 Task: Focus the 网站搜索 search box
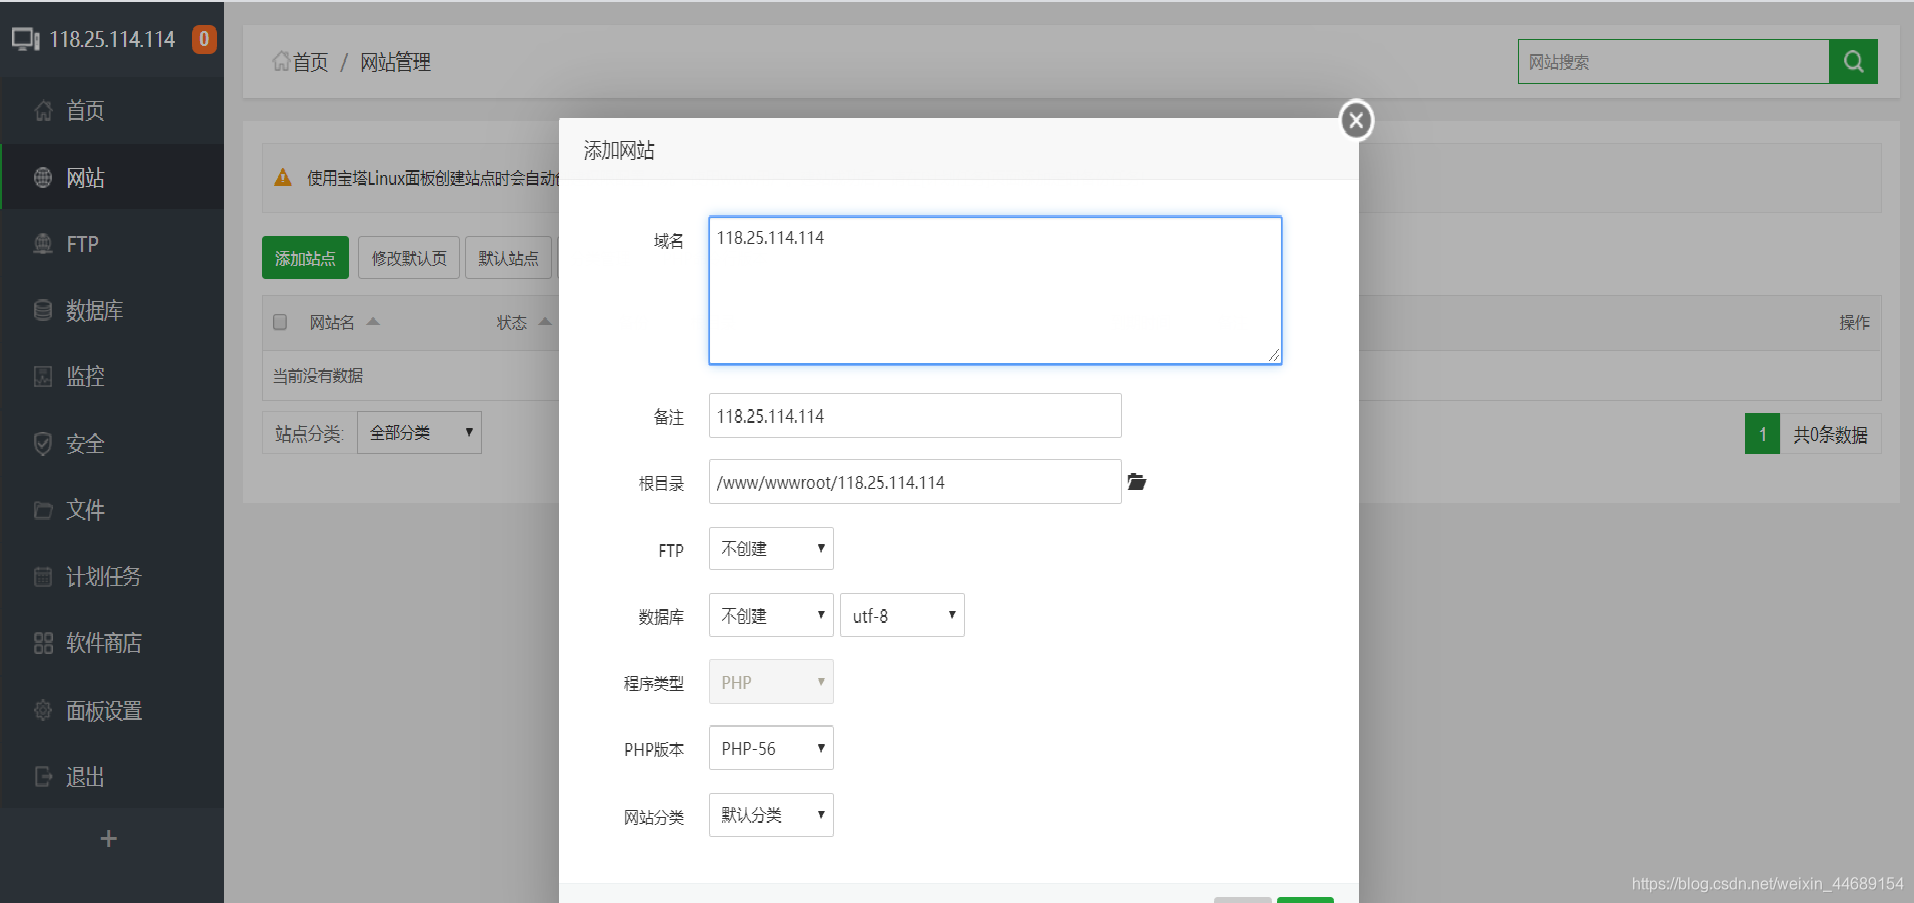point(1673,62)
